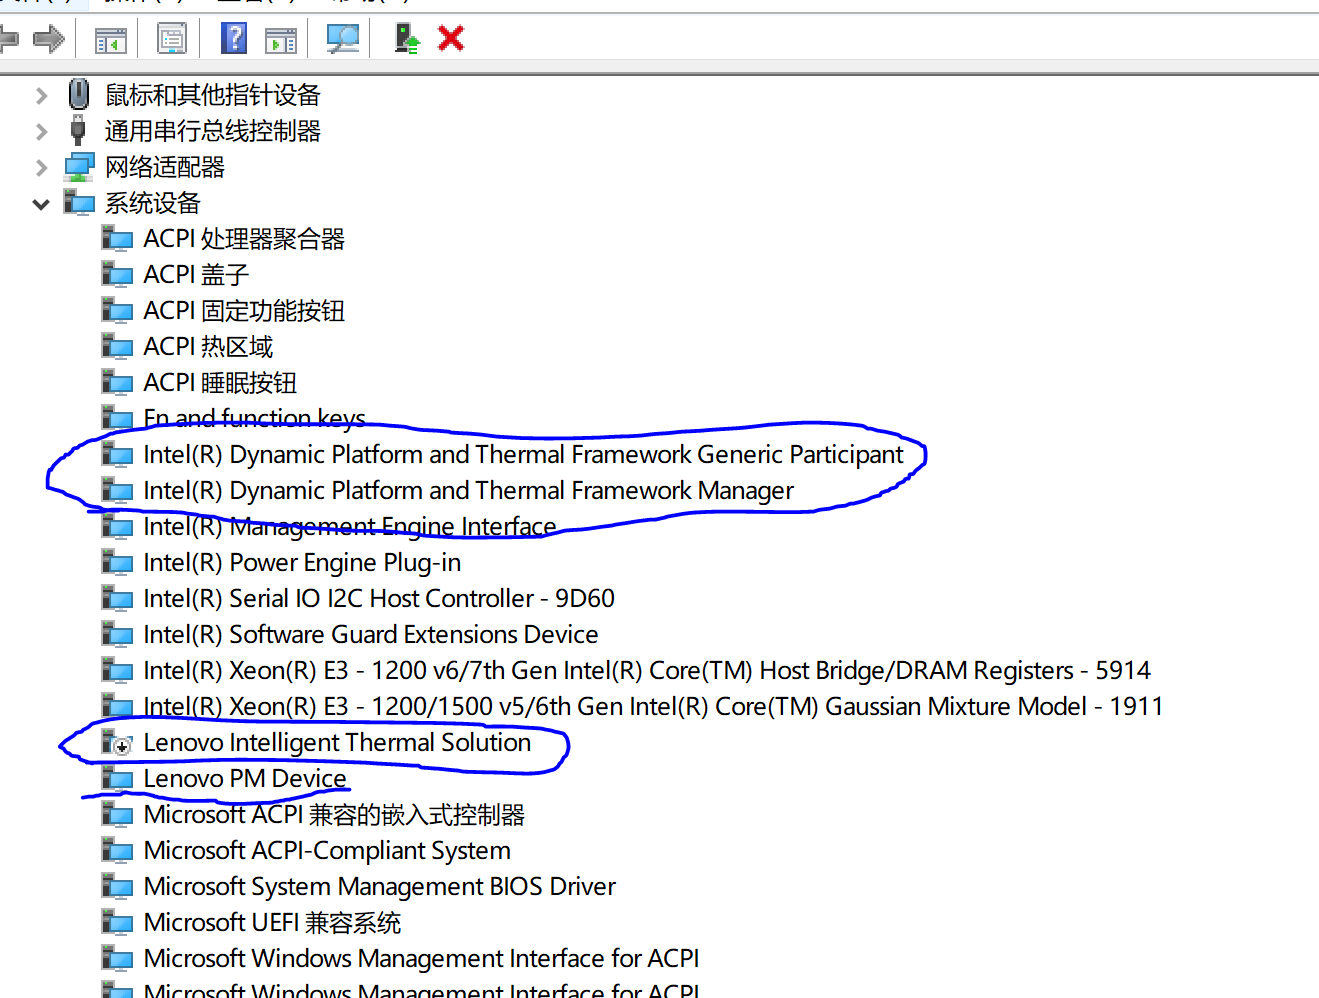Click the mouse icon beside 鼠标和其他指针设备
This screenshot has height=998, width=1319.
(x=79, y=94)
